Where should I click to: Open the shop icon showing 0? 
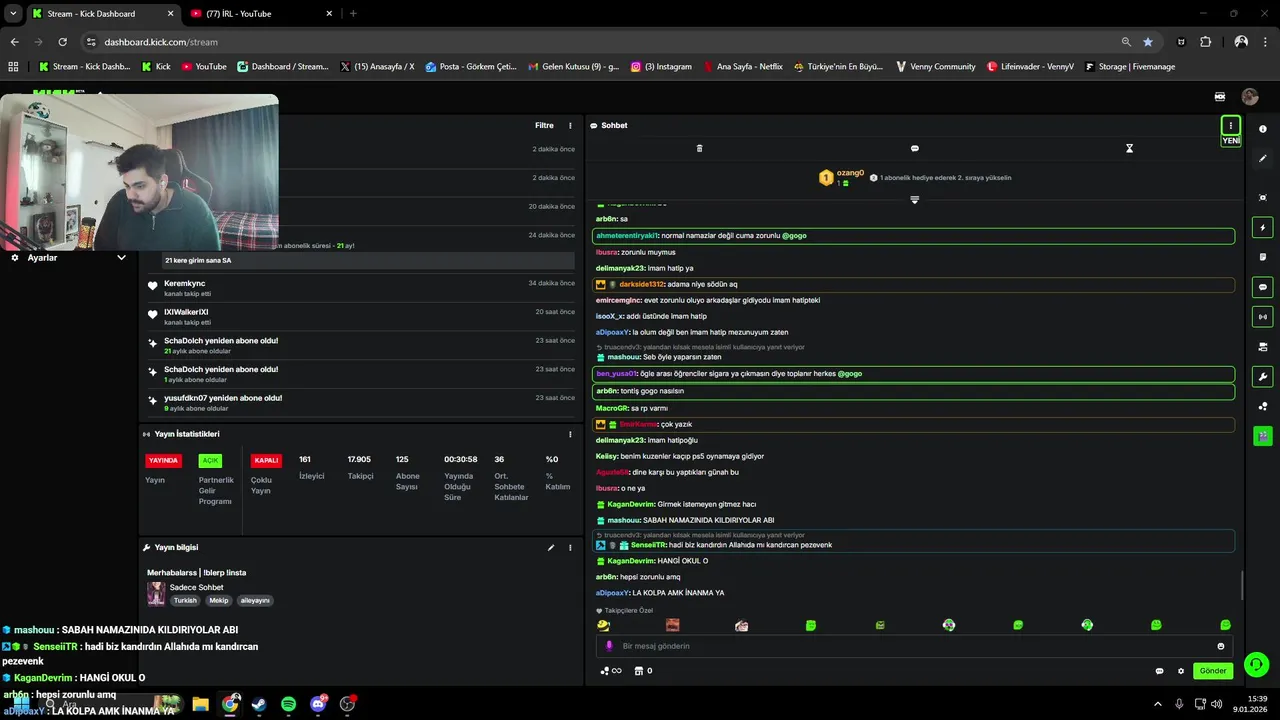pos(644,671)
